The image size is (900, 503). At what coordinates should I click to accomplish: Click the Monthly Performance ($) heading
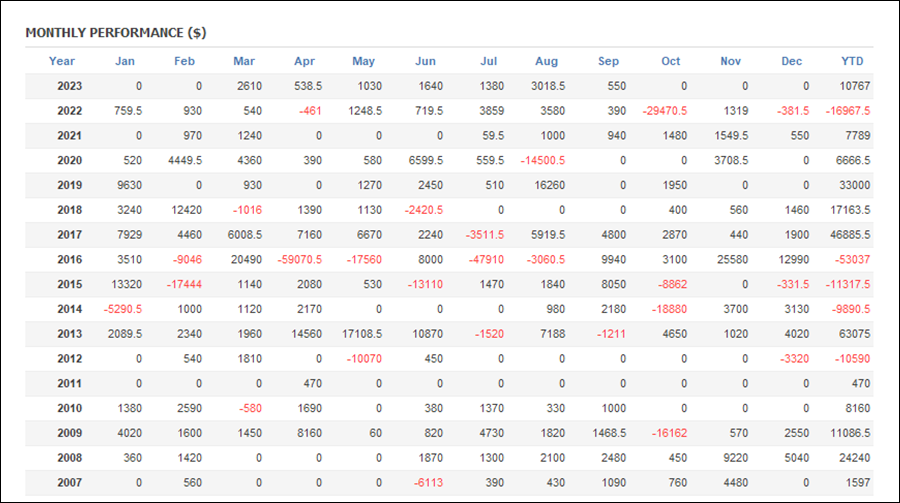click(x=116, y=33)
